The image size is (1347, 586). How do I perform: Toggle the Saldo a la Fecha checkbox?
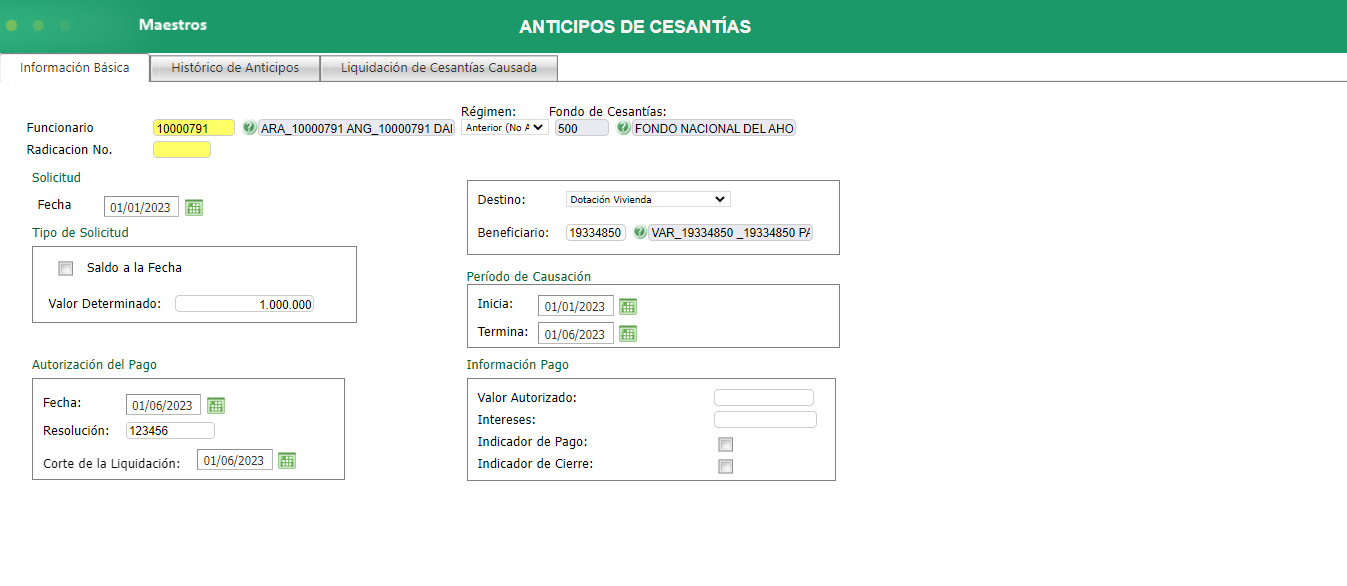tap(65, 268)
